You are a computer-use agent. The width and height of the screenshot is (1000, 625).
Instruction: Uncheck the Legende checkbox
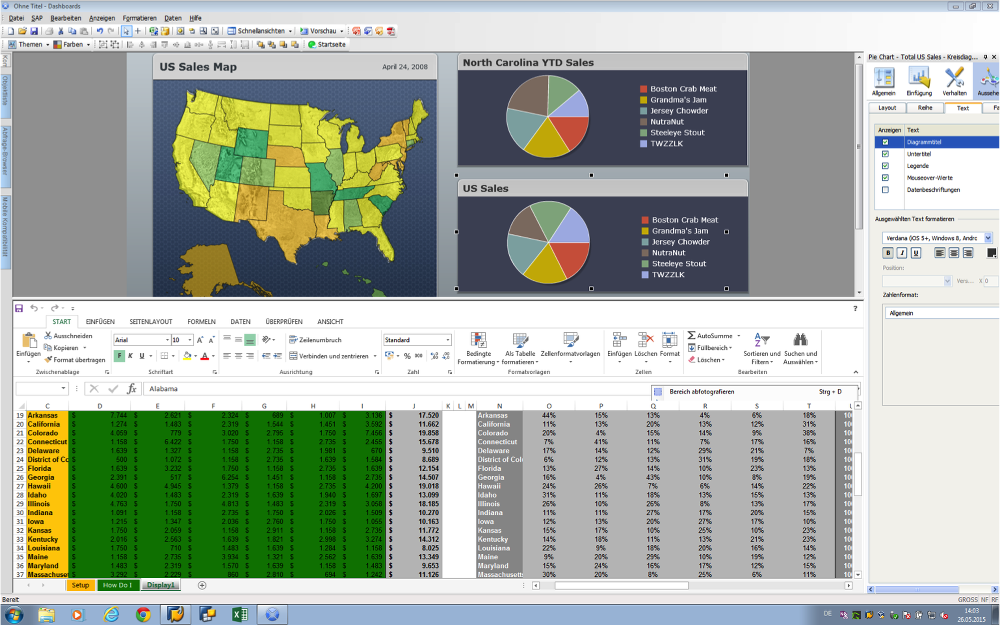tap(885, 166)
